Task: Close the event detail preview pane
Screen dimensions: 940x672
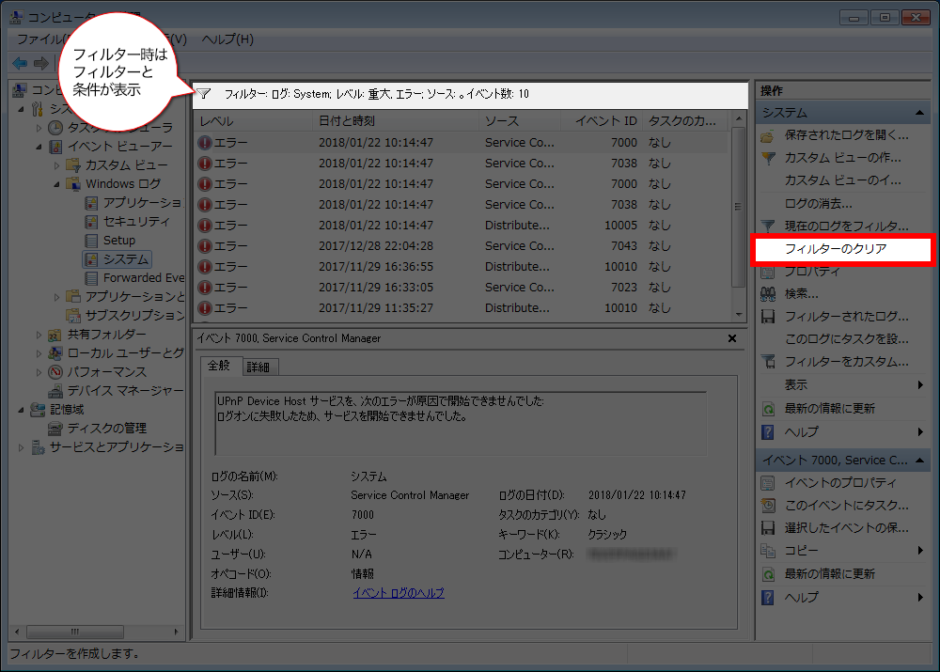Action: [x=732, y=339]
